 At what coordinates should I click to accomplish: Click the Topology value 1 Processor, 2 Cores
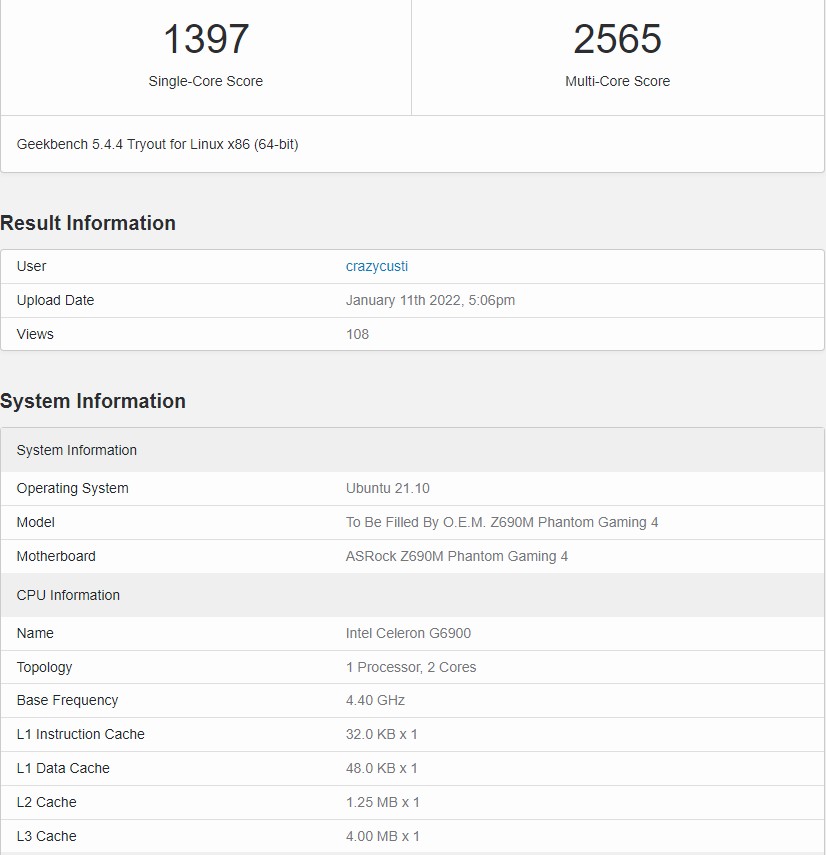coord(411,667)
